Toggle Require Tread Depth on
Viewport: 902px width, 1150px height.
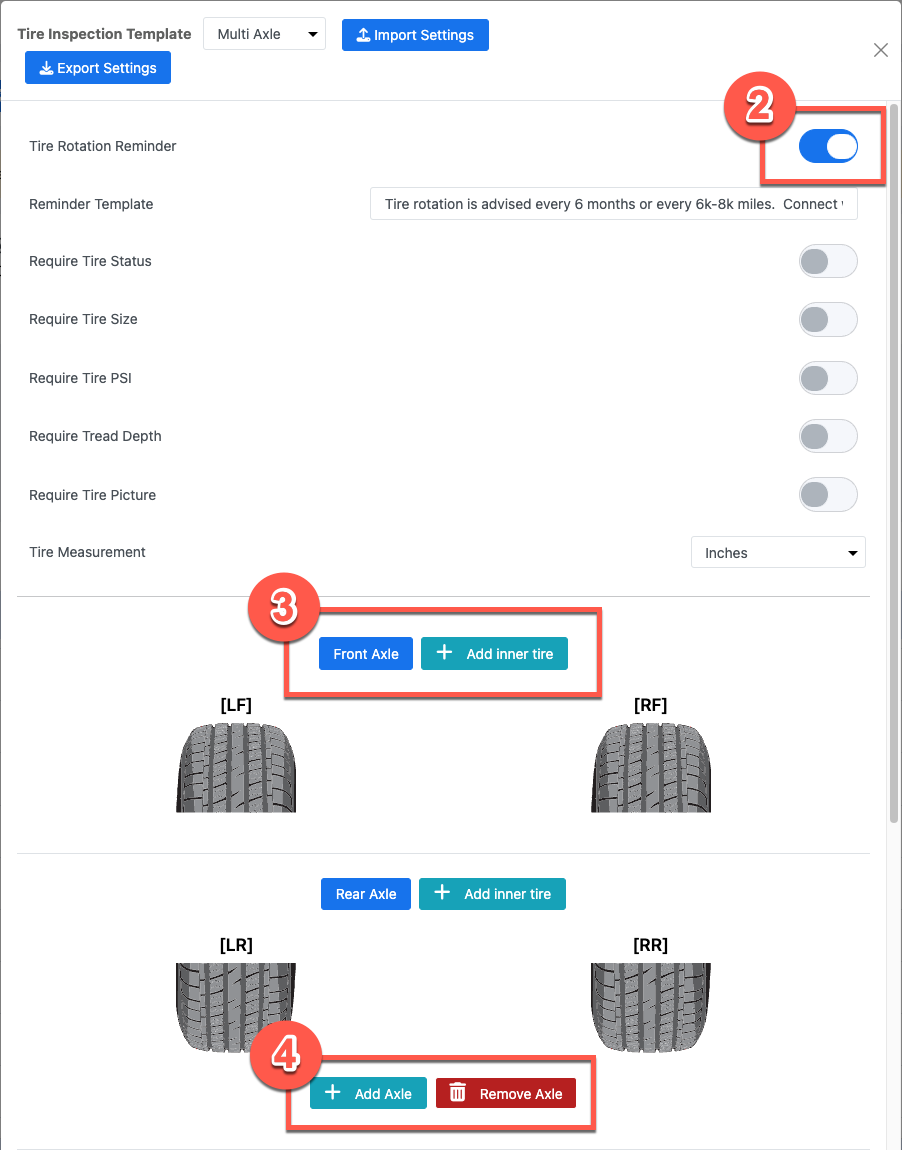[x=828, y=436]
